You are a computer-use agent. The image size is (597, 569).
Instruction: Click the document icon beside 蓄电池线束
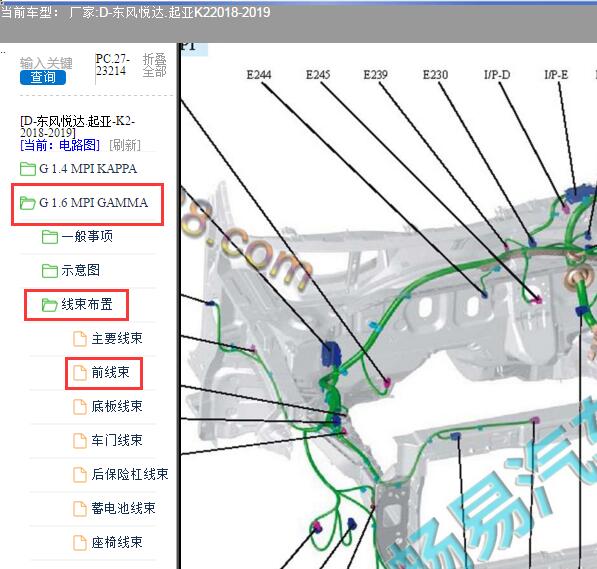(x=80, y=508)
